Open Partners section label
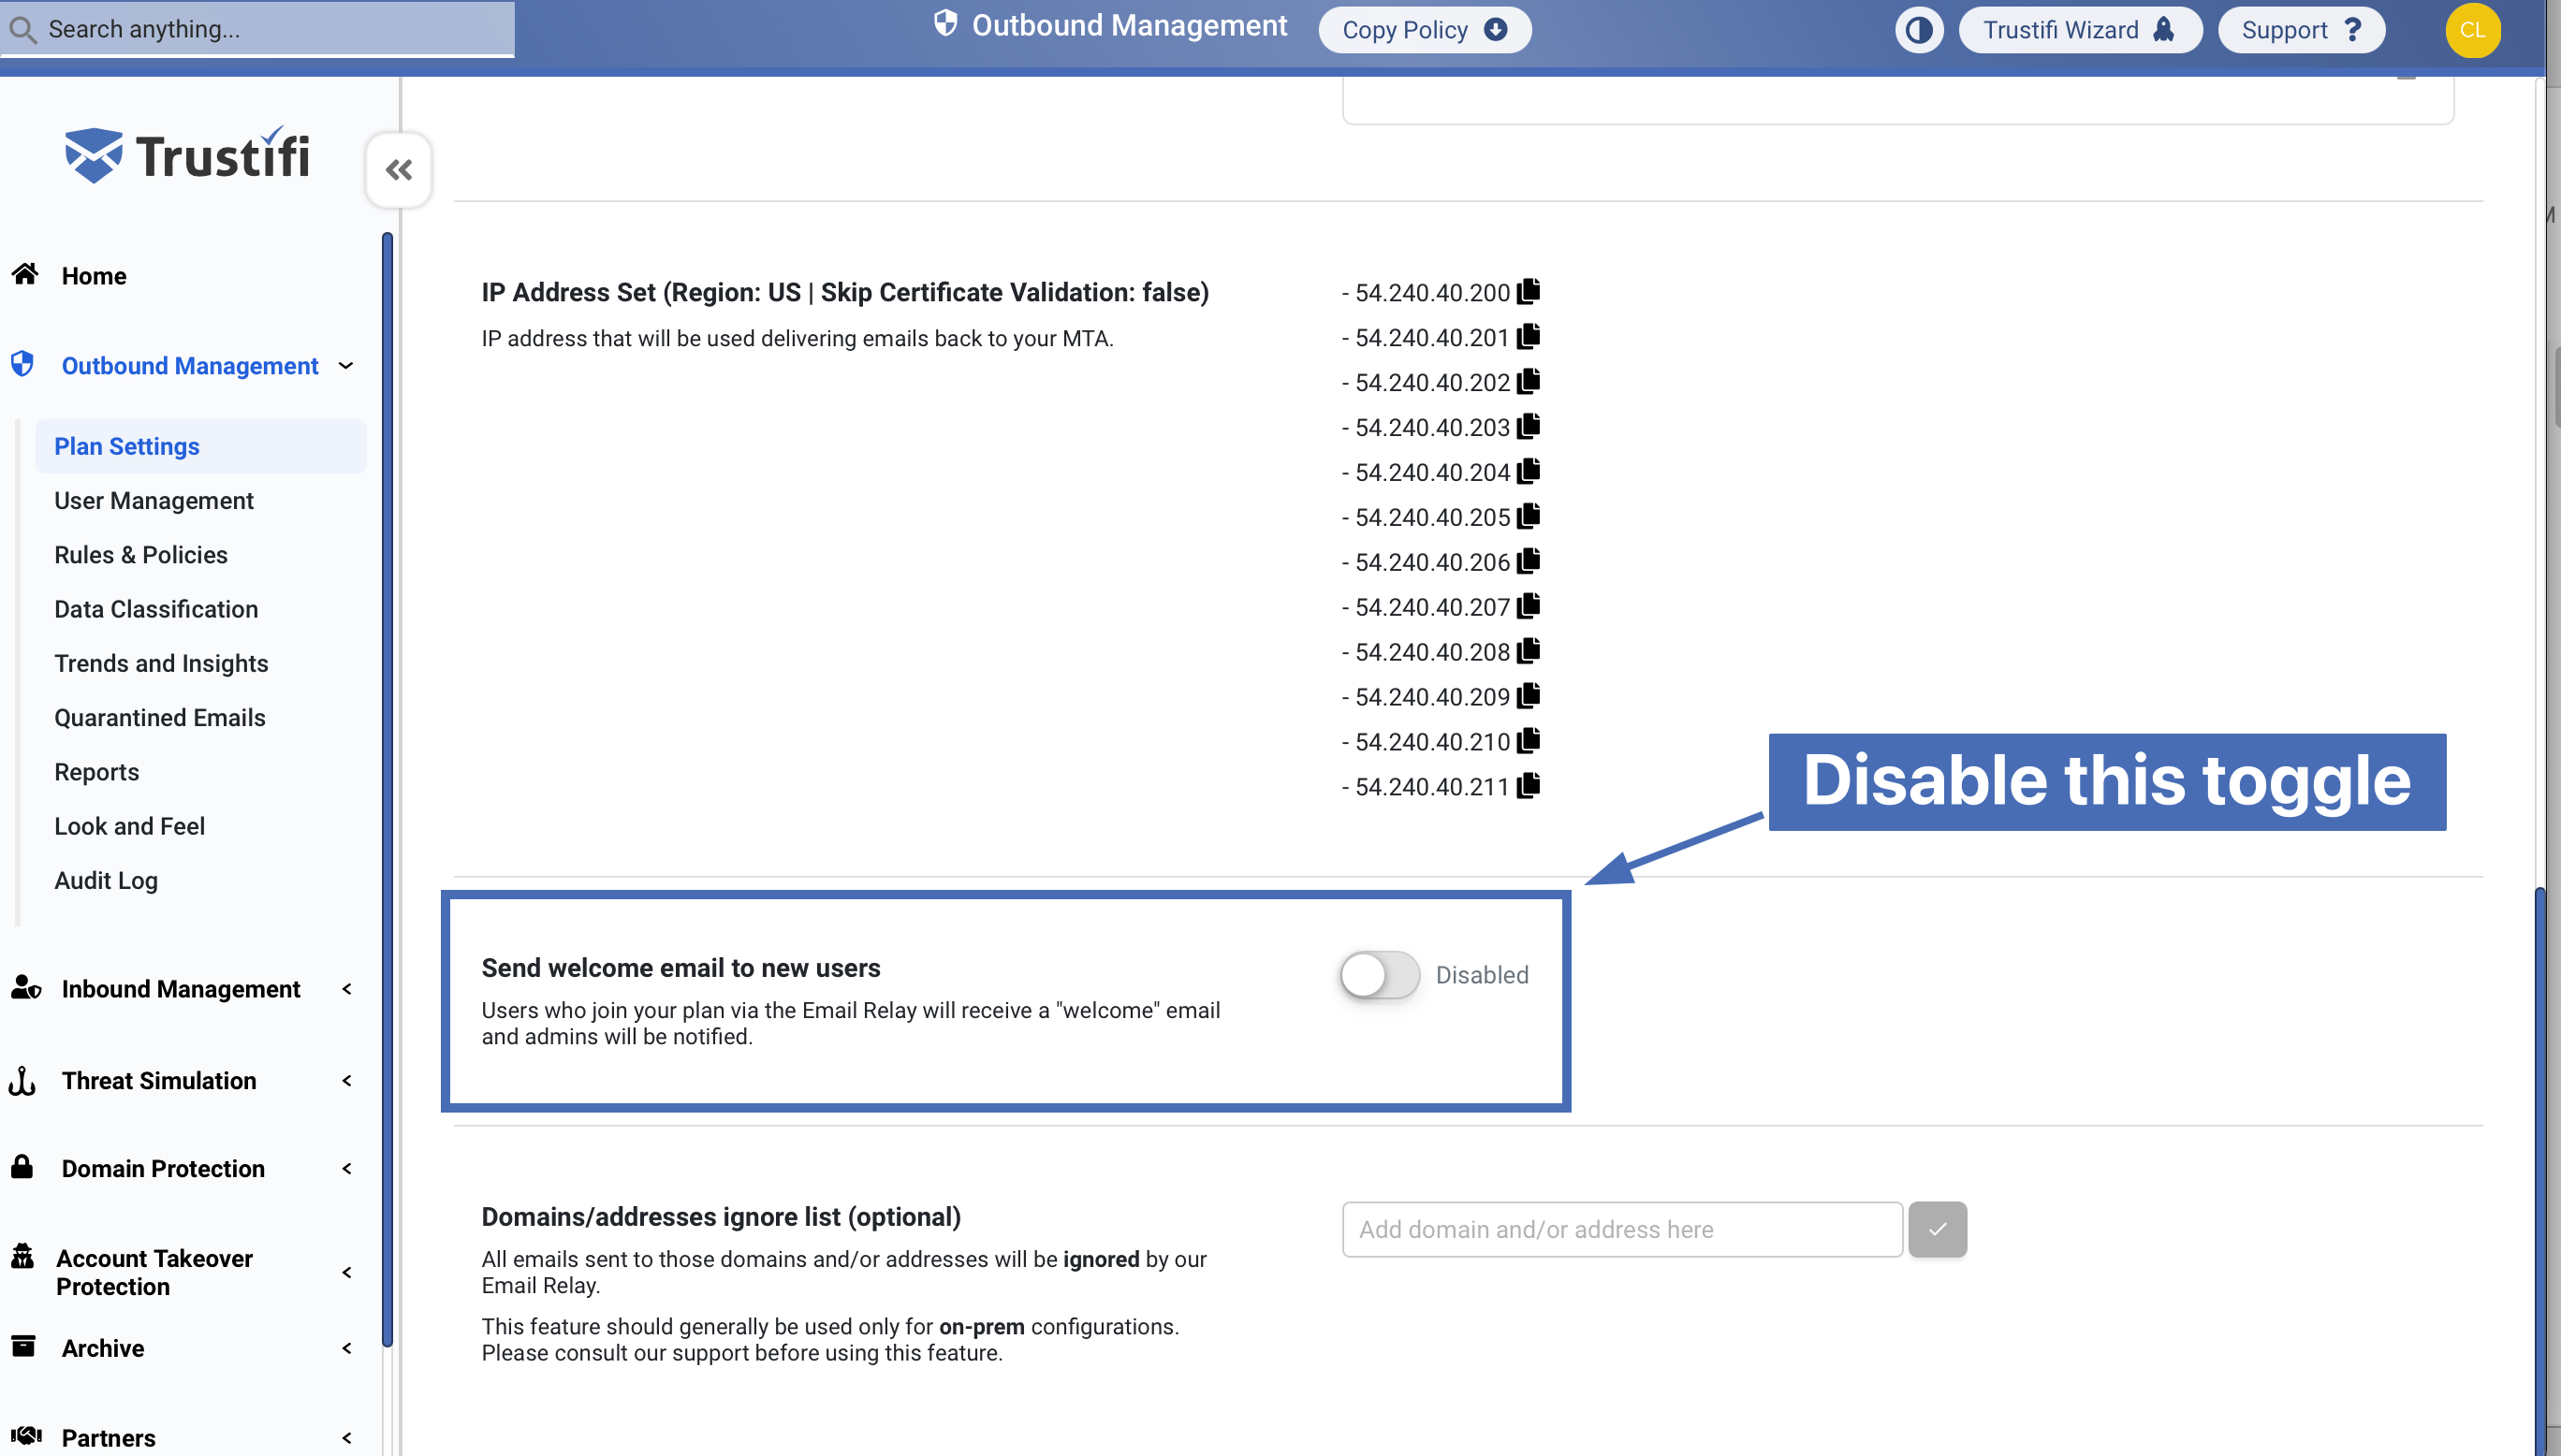This screenshot has width=2561, height=1456. click(x=109, y=1439)
